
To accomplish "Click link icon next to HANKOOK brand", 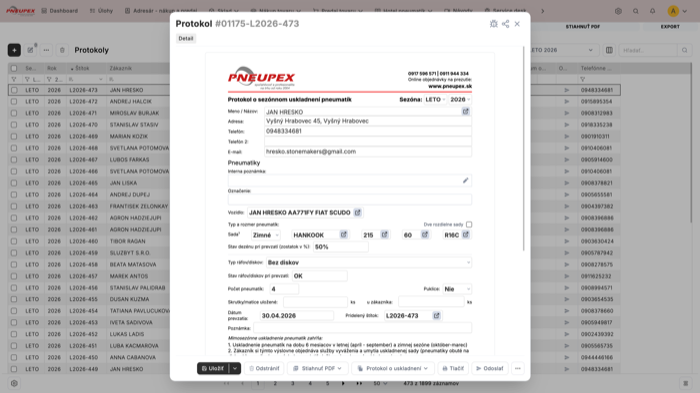I will [343, 234].
